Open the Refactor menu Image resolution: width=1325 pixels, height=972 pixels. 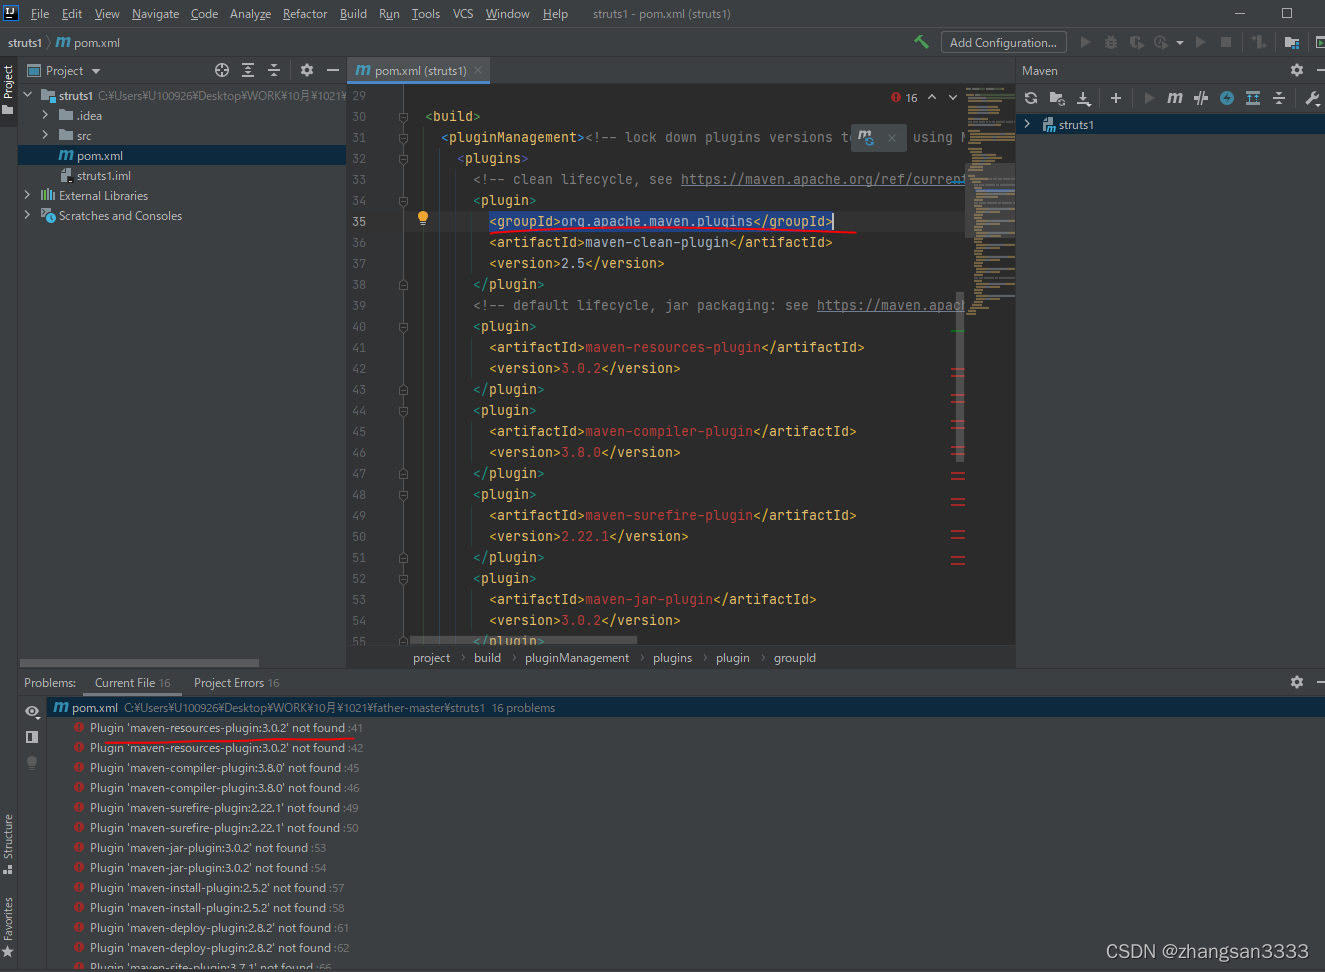tap(305, 14)
